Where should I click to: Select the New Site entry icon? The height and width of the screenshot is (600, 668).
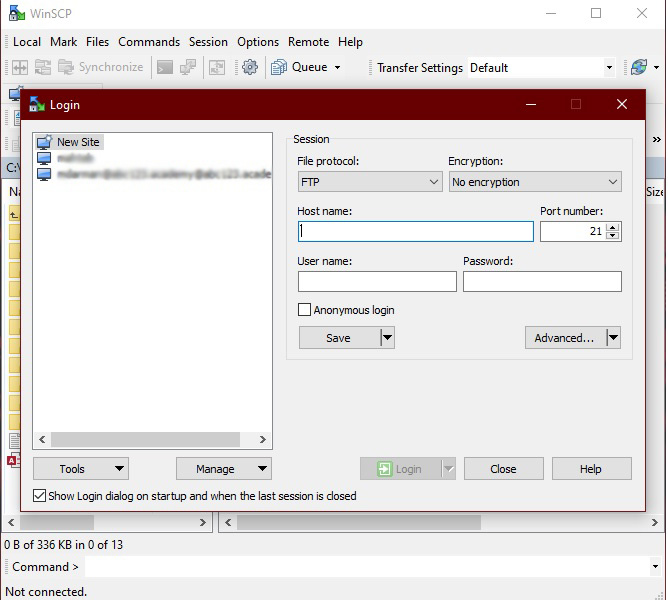(x=44, y=142)
